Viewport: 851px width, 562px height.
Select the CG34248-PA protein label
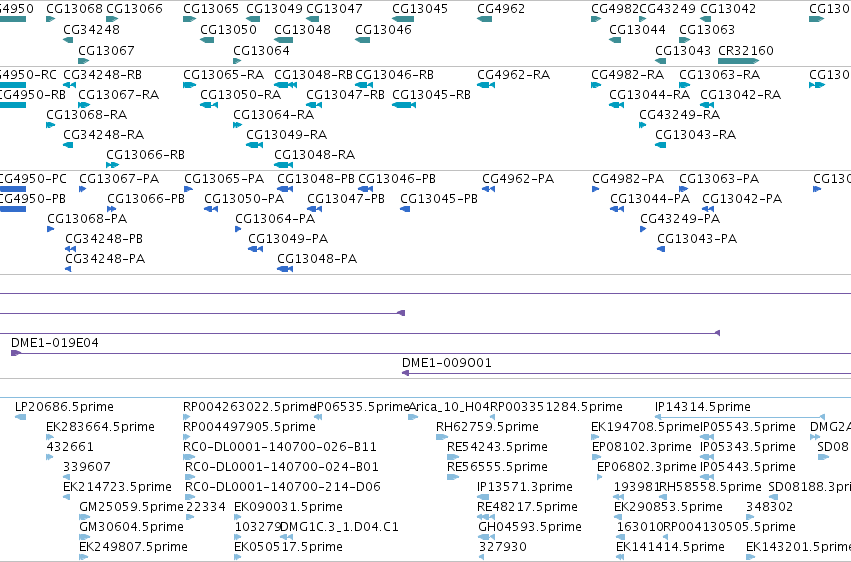(105, 259)
